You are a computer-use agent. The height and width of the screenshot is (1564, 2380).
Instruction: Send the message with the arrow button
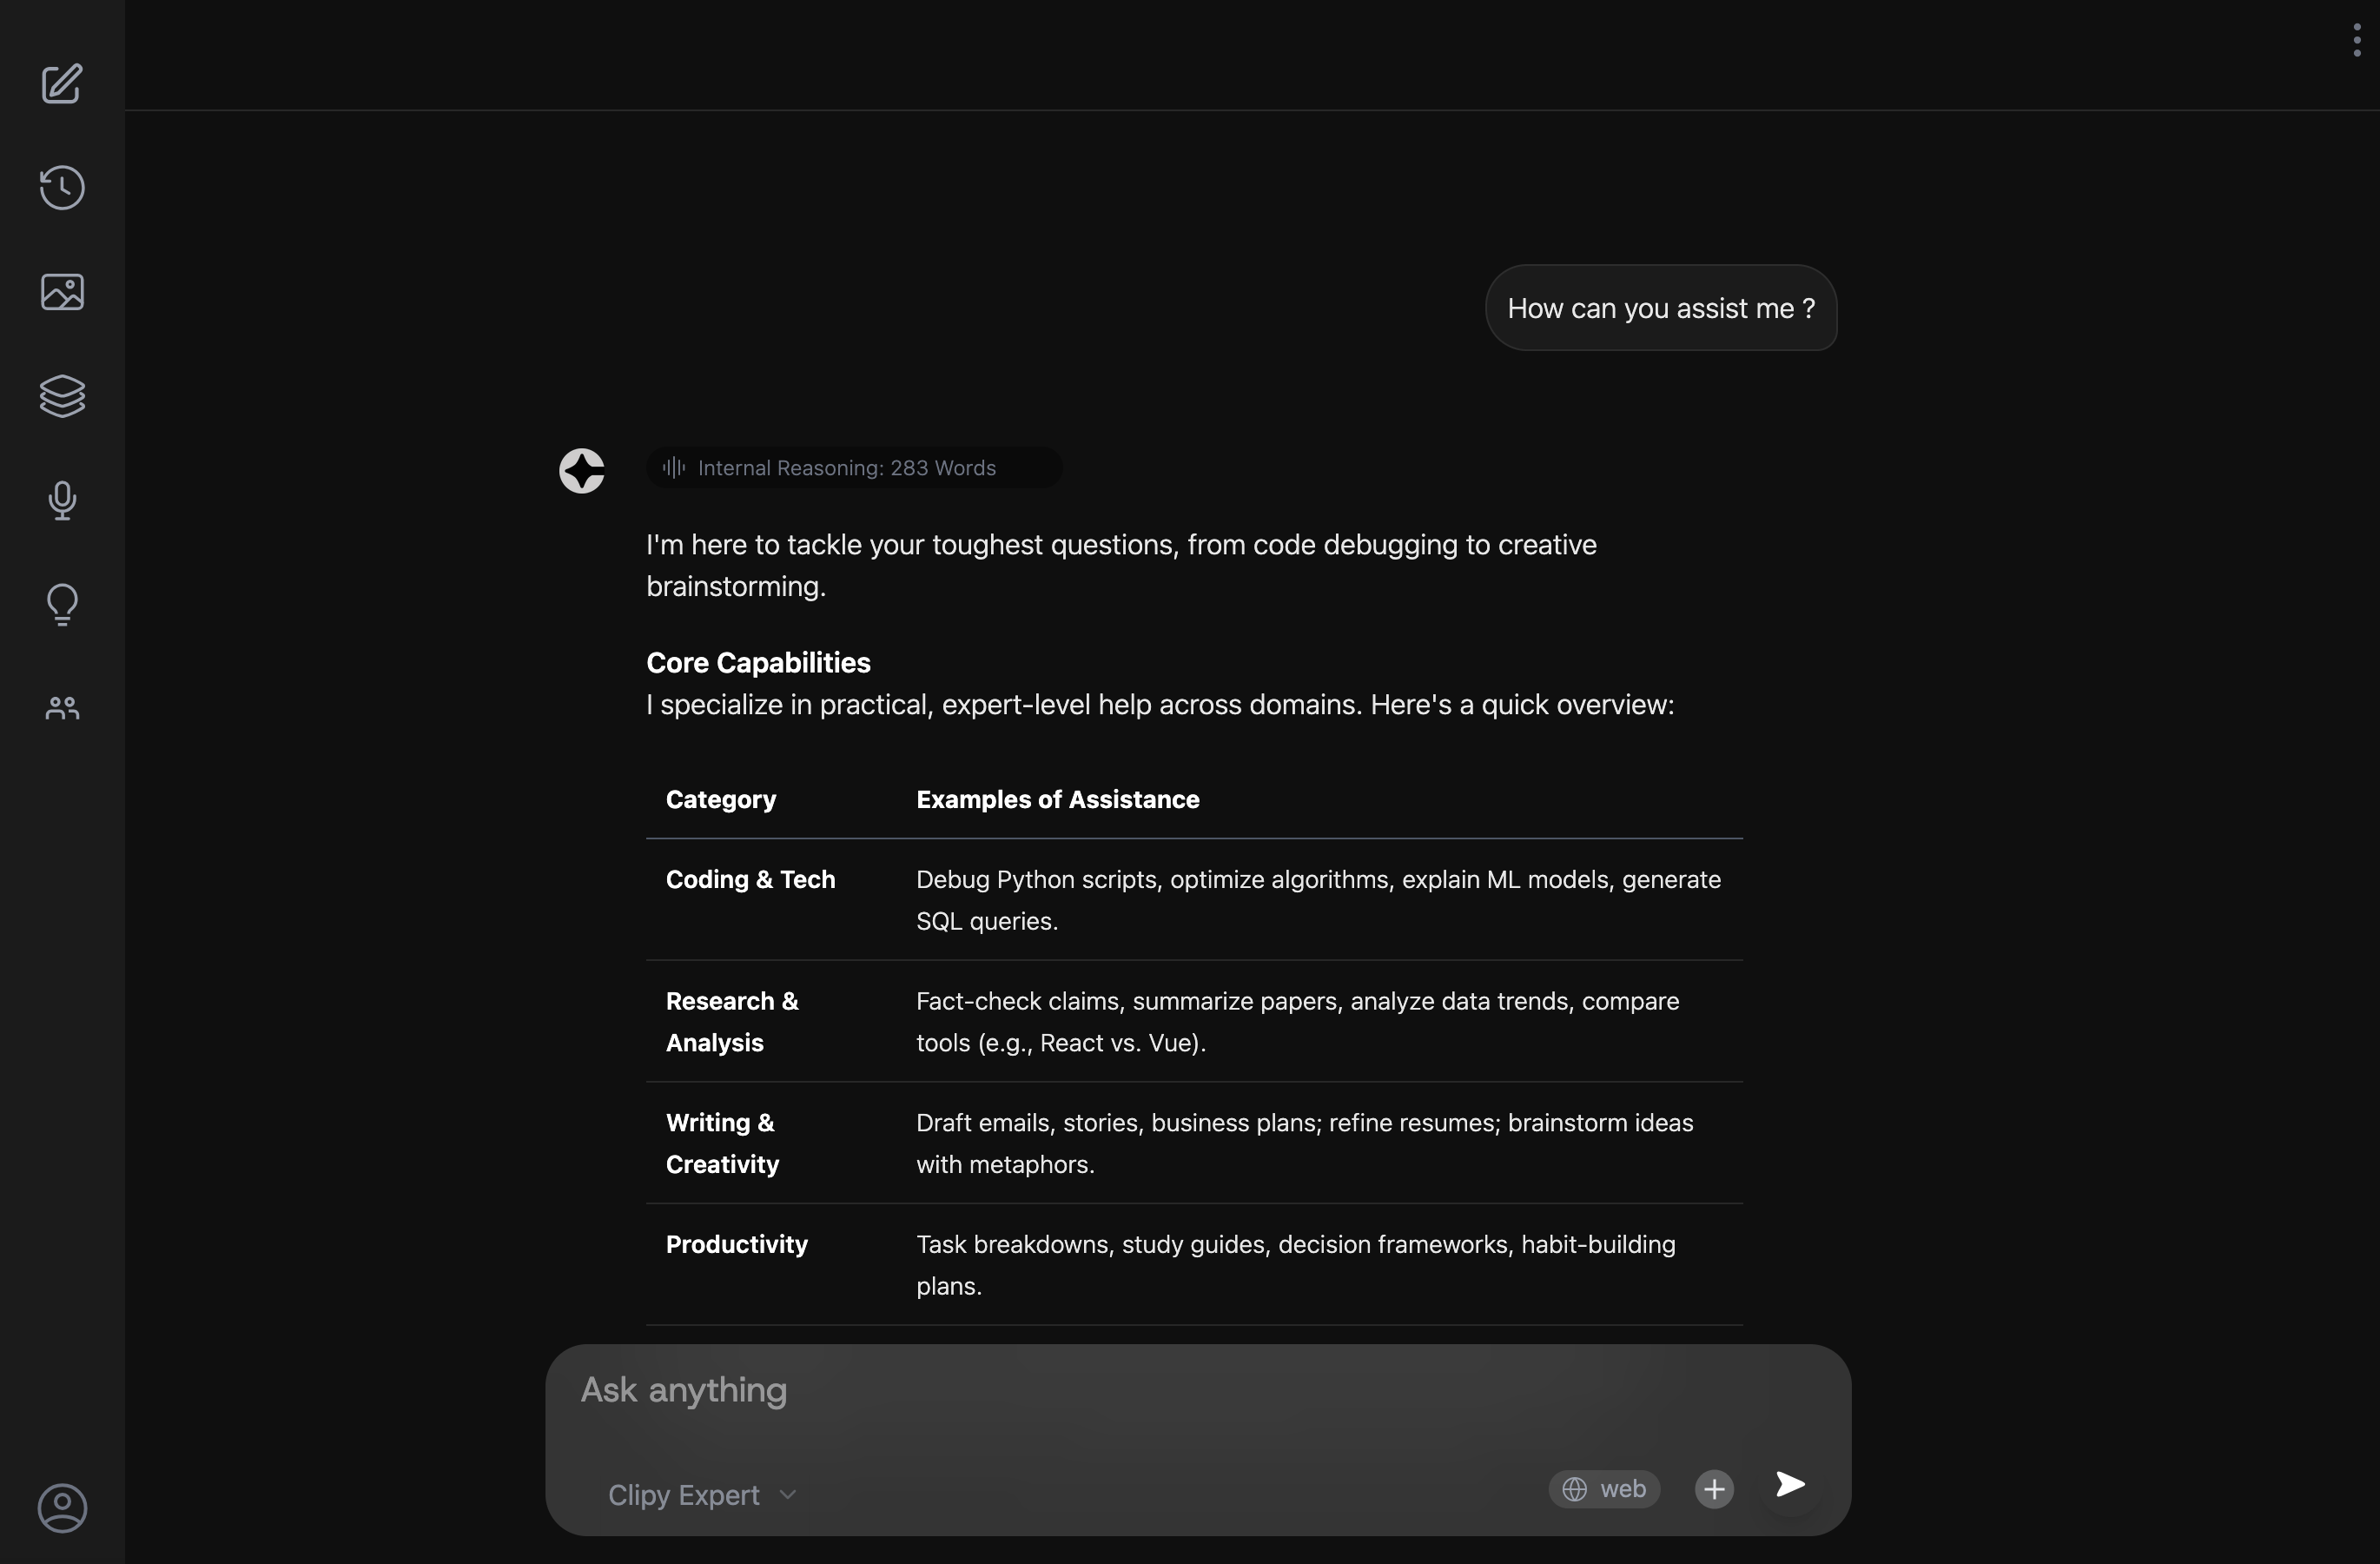pyautogui.click(x=1789, y=1486)
